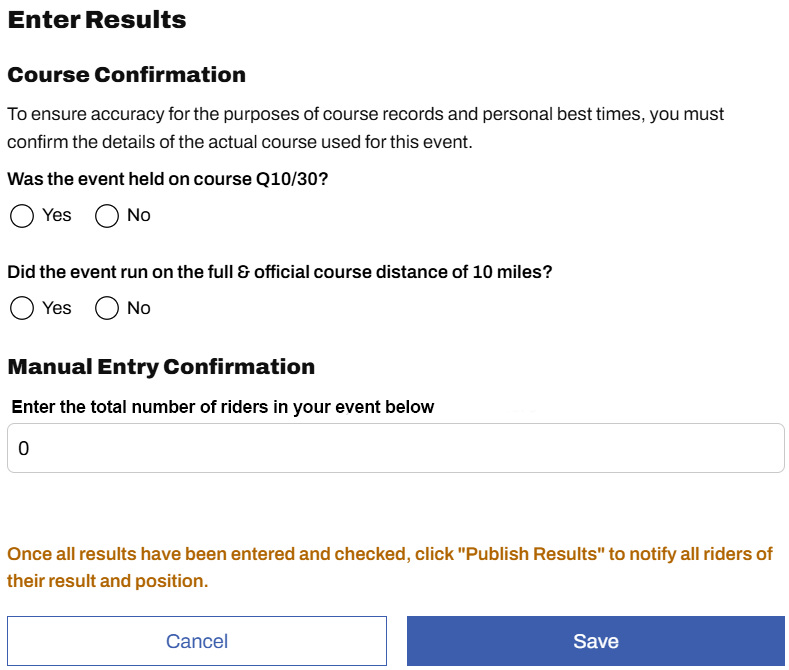
Task: Click the Yes label text under 10 miles question
Action: pos(57,308)
